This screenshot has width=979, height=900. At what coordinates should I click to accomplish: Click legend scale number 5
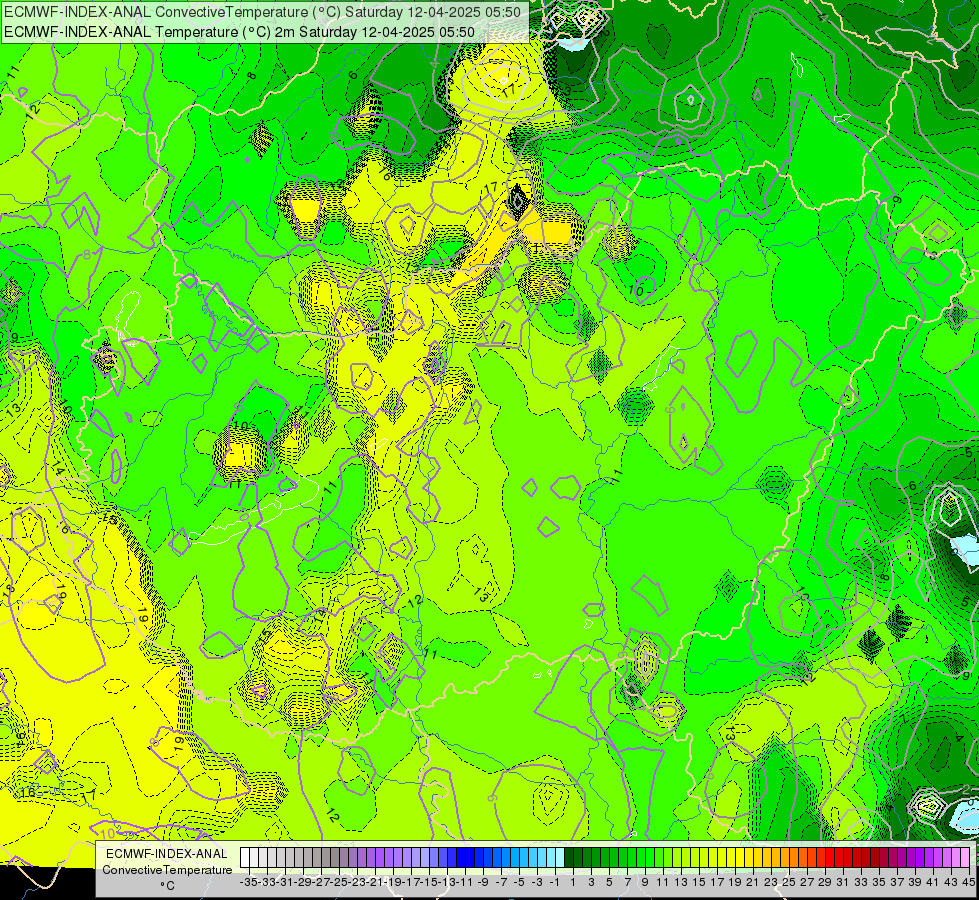click(609, 882)
